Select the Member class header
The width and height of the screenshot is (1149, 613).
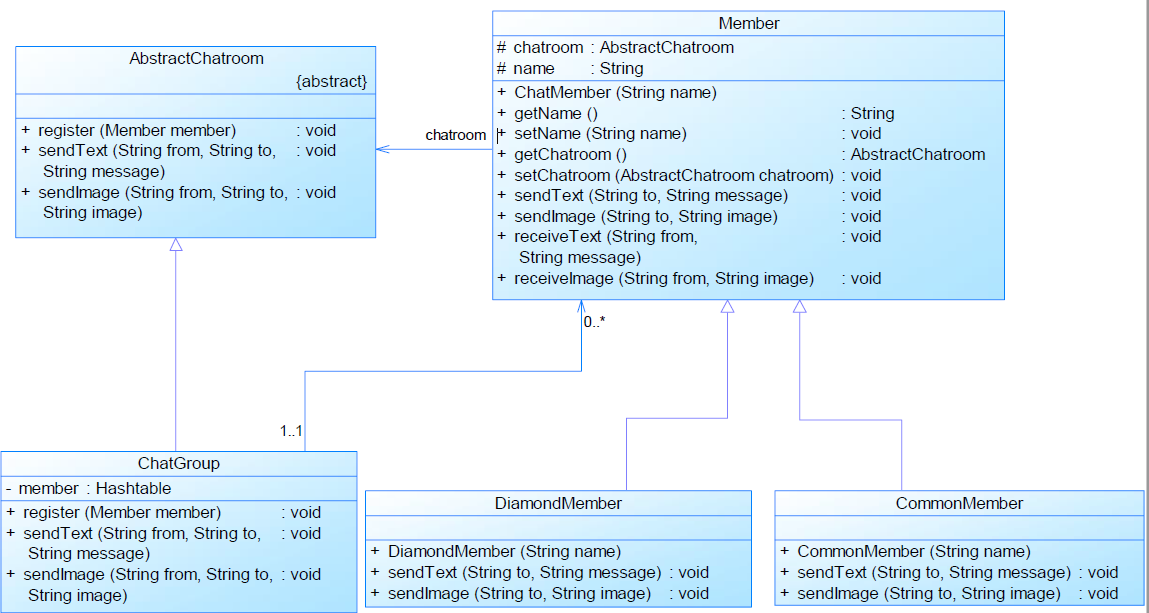pyautogui.click(x=748, y=23)
